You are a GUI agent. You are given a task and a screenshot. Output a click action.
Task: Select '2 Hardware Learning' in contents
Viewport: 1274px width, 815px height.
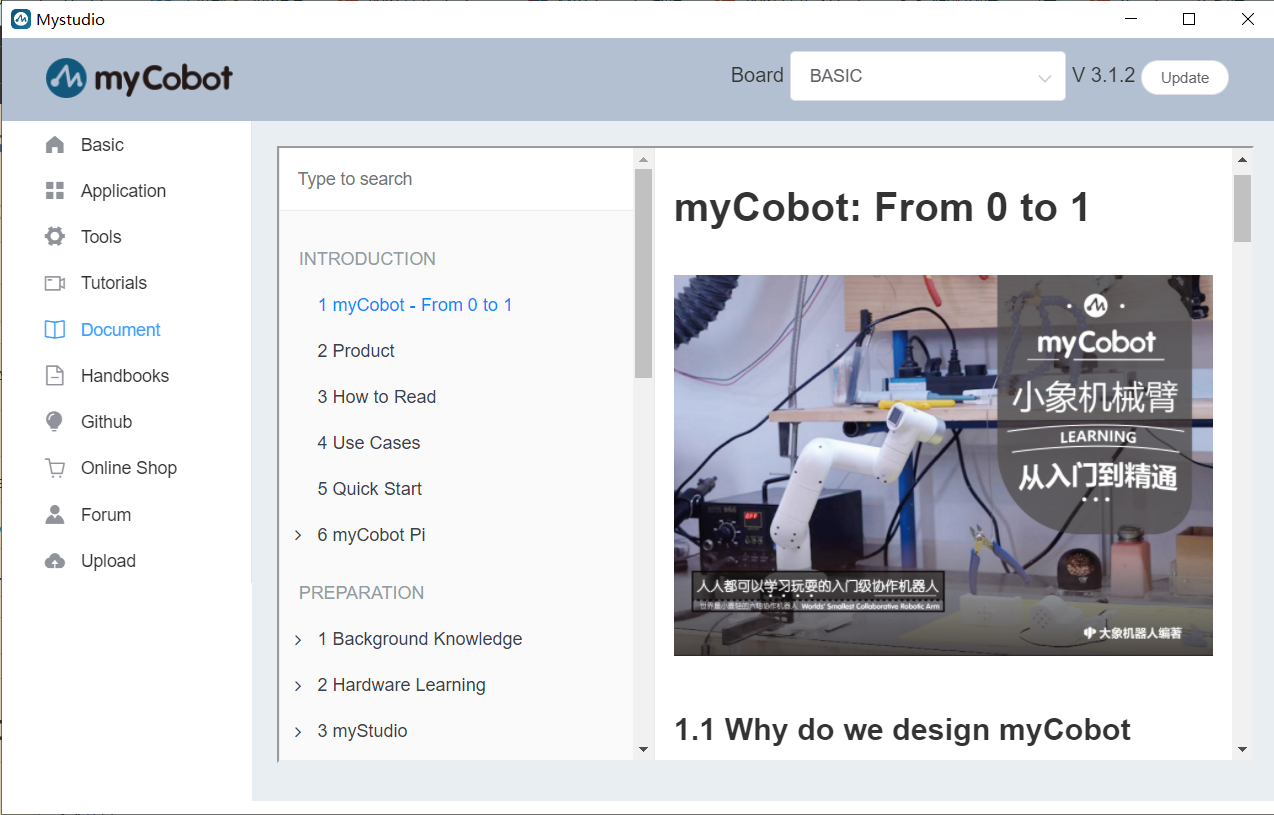coord(402,685)
